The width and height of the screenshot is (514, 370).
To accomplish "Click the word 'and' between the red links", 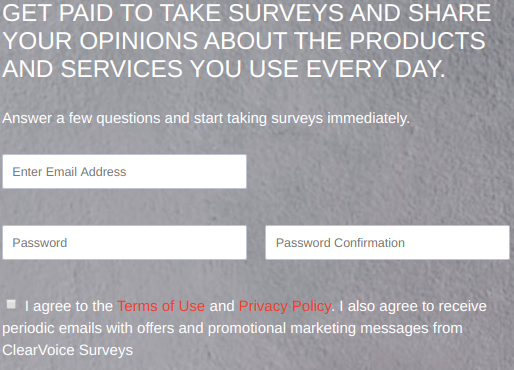I will tap(222, 306).
